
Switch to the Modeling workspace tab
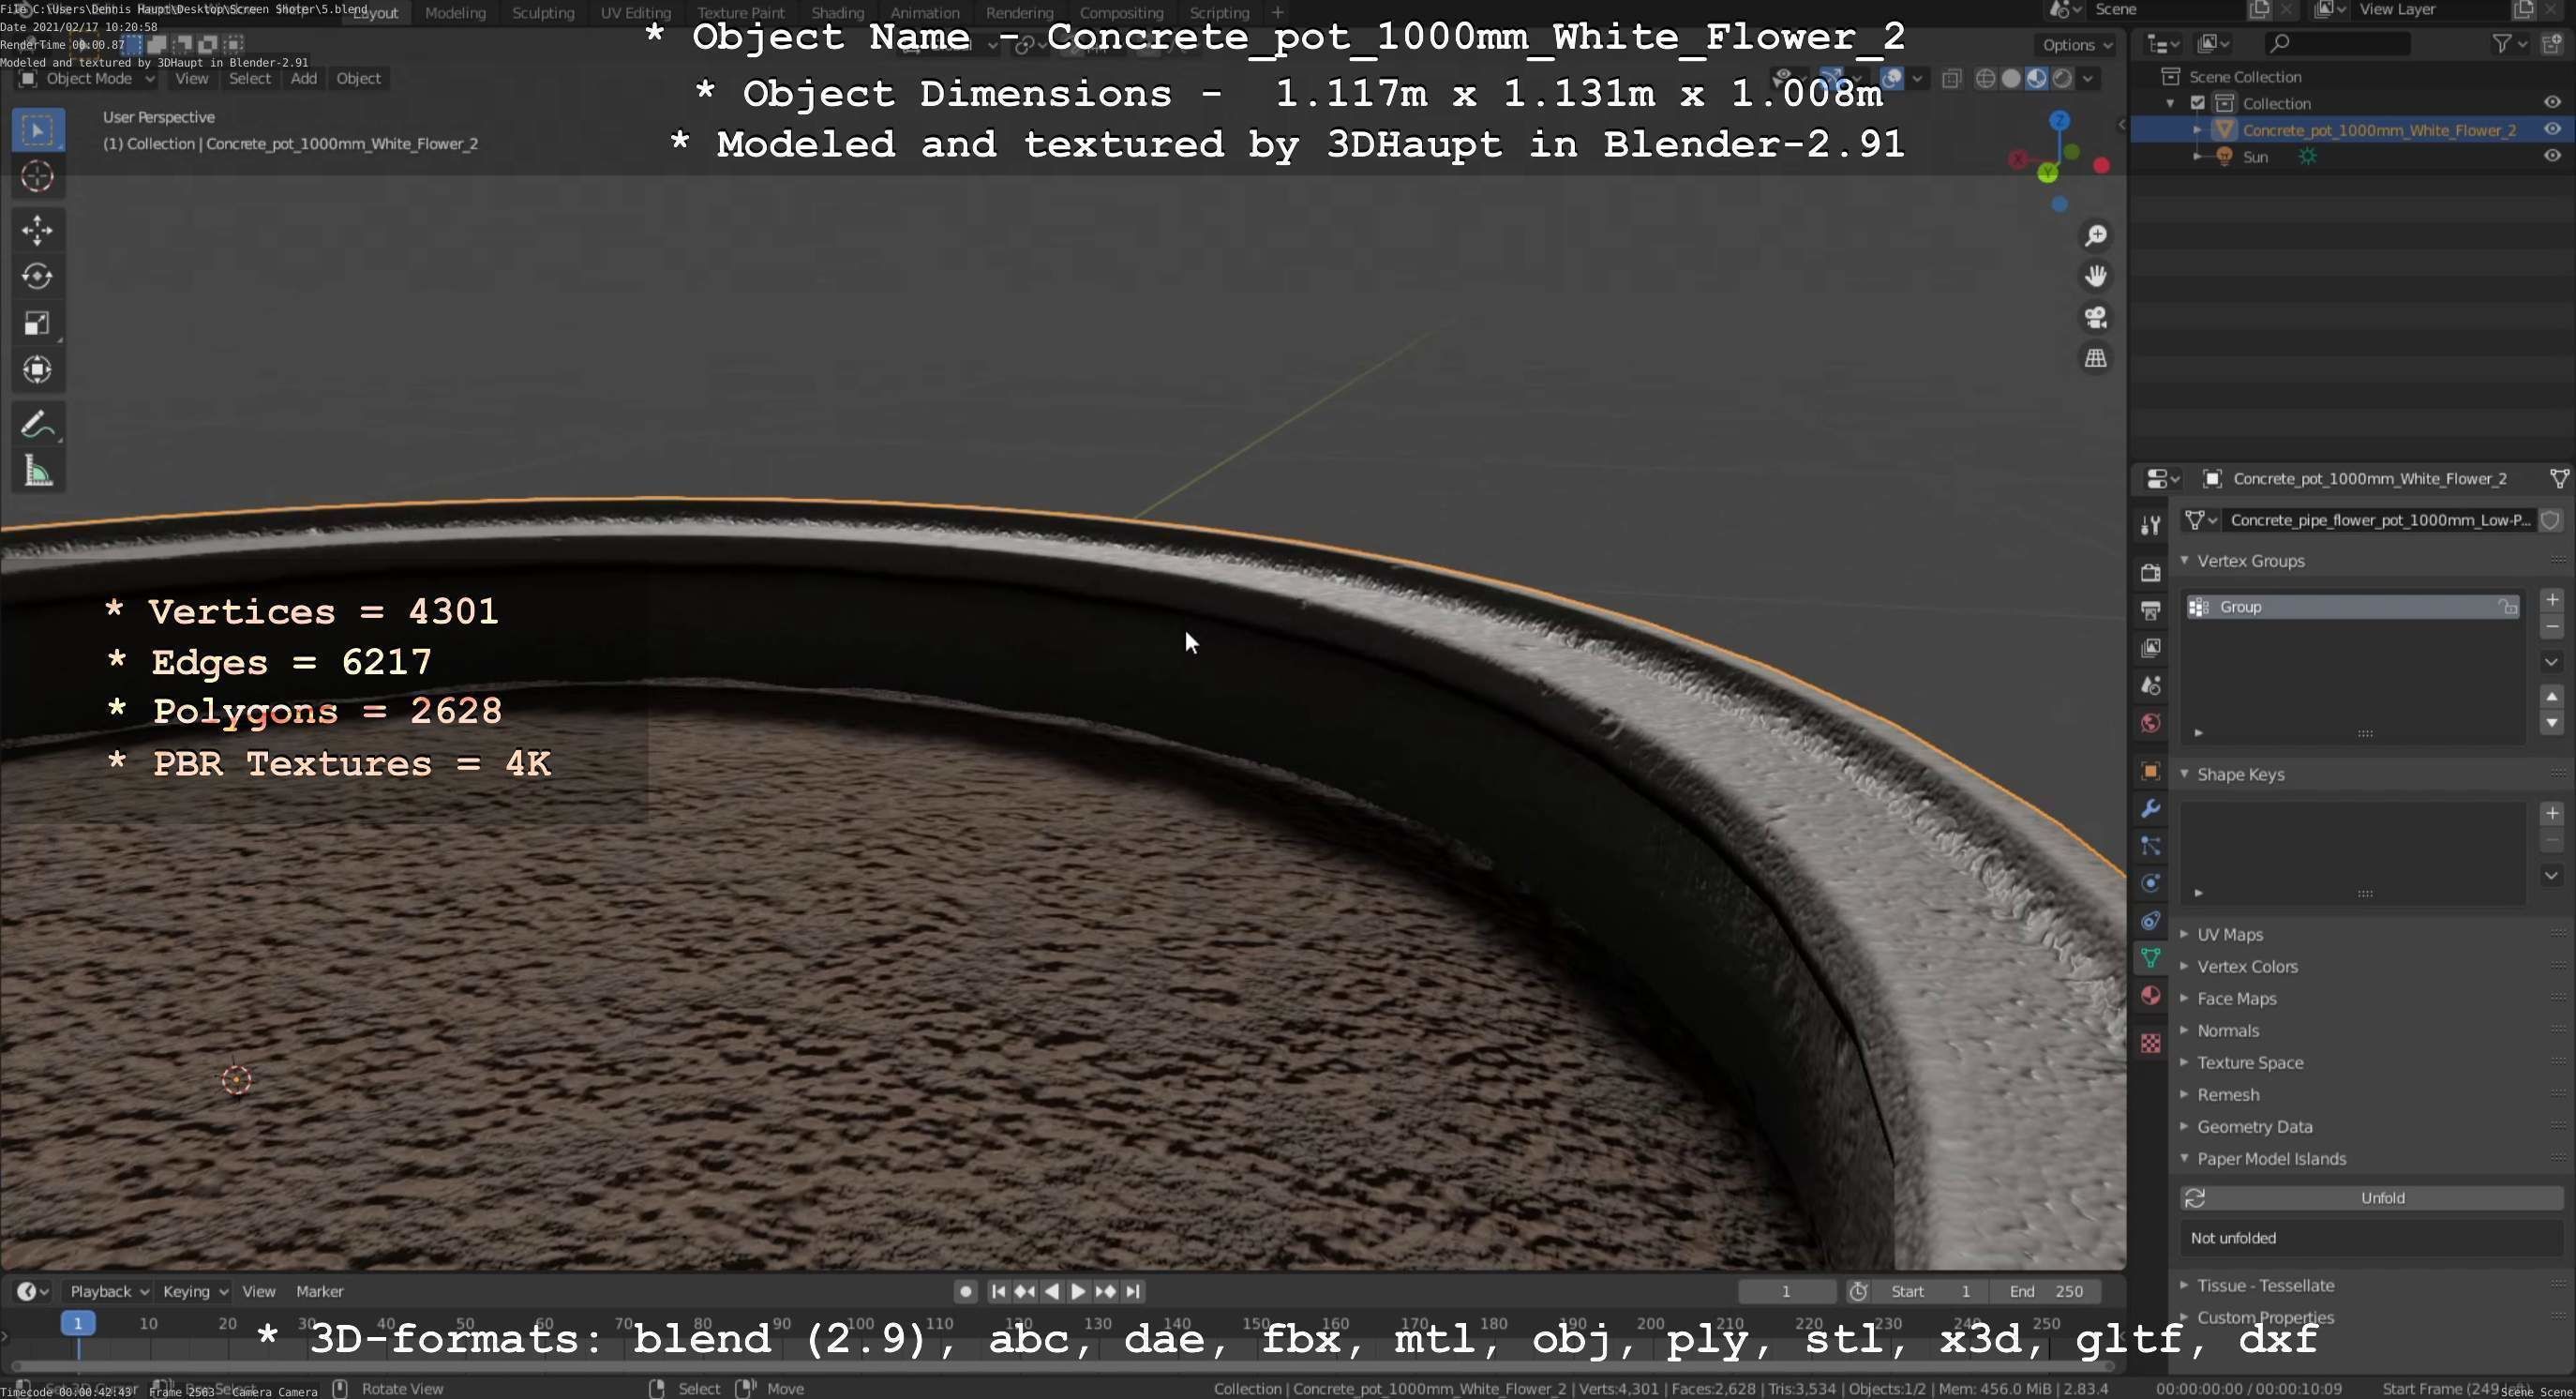click(x=455, y=13)
